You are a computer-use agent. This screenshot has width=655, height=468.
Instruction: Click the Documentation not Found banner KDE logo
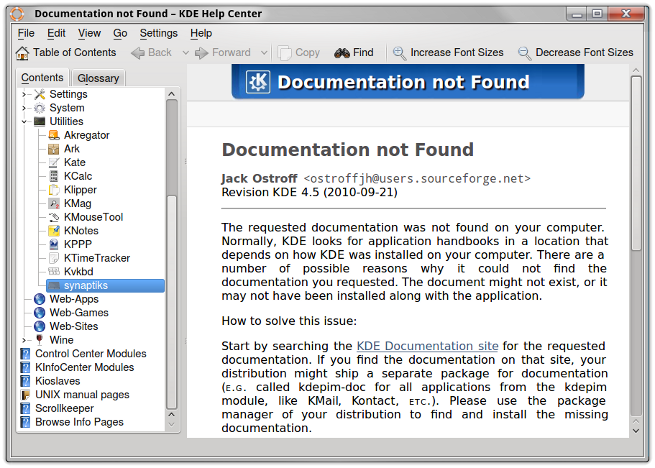258,82
